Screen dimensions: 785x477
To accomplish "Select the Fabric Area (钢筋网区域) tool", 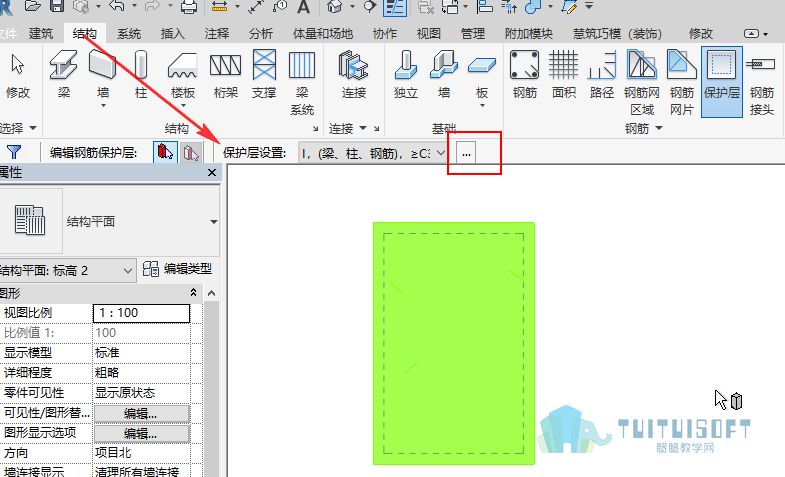I will (642, 83).
